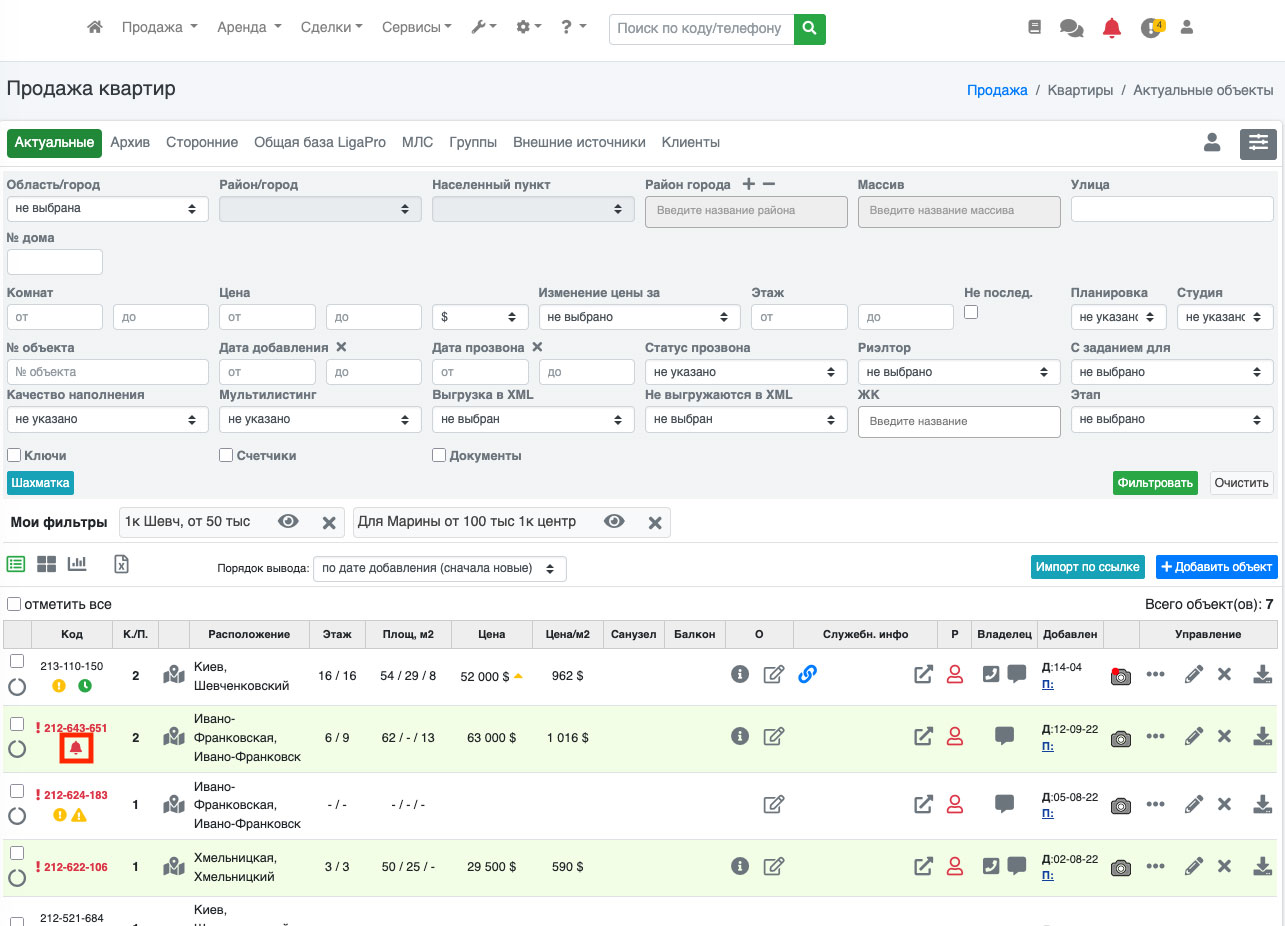The height and width of the screenshot is (926, 1285).
Task: Open the filter settings sliders icon
Action: [x=1258, y=144]
